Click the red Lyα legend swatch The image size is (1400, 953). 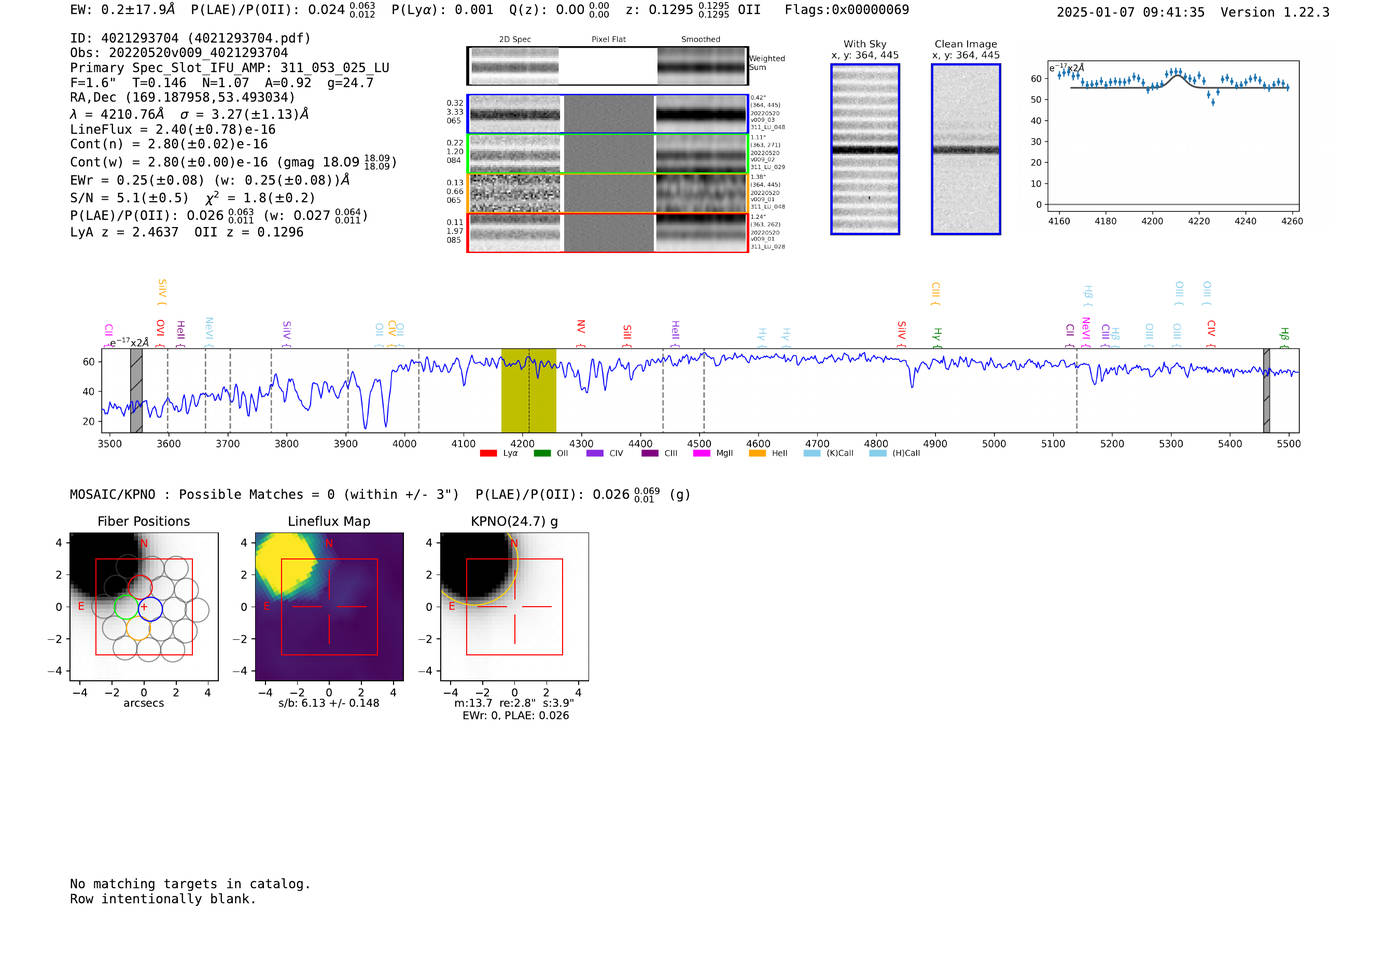488,453
